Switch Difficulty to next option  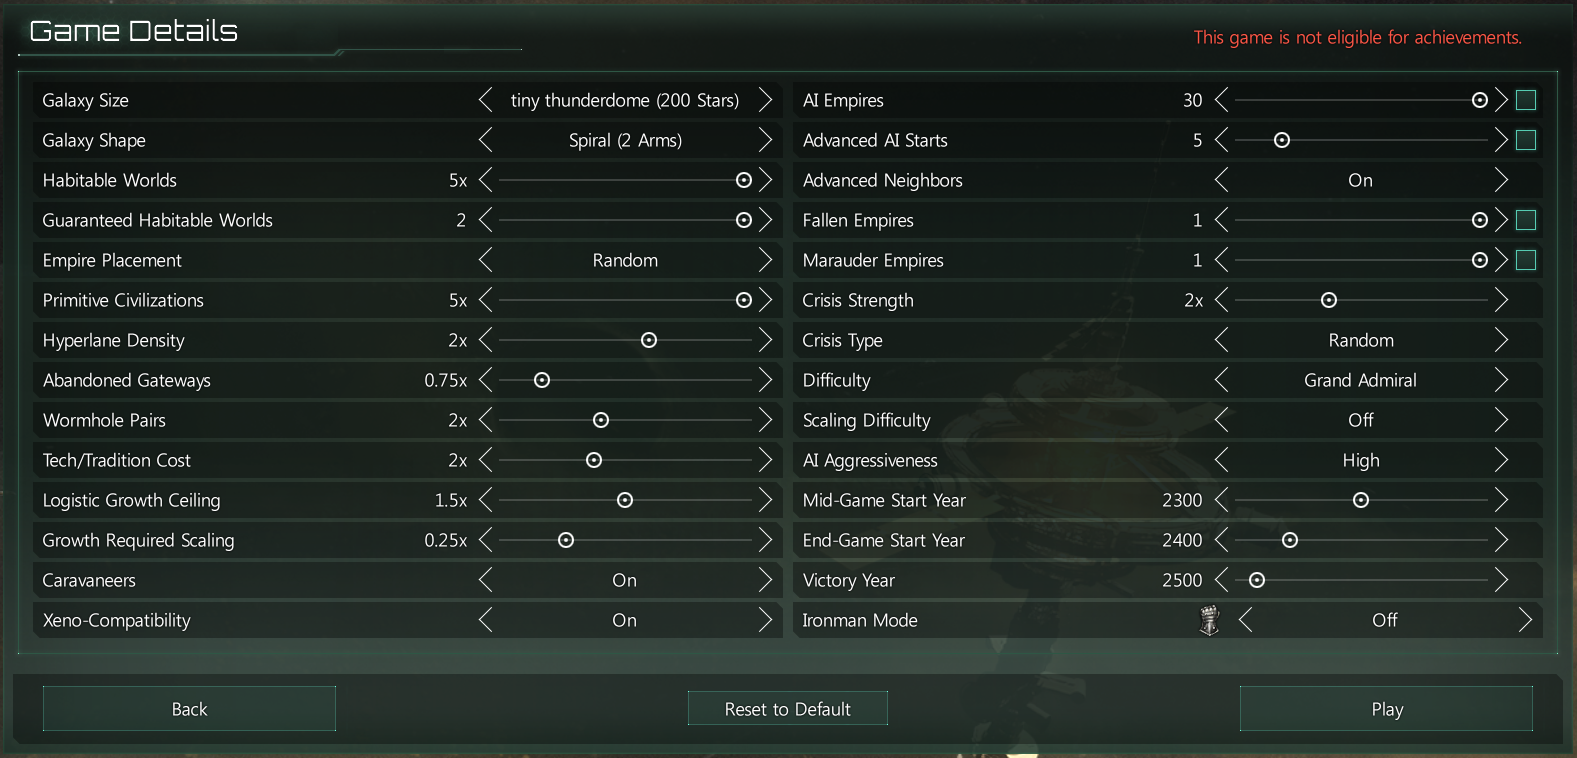pyautogui.click(x=1501, y=380)
